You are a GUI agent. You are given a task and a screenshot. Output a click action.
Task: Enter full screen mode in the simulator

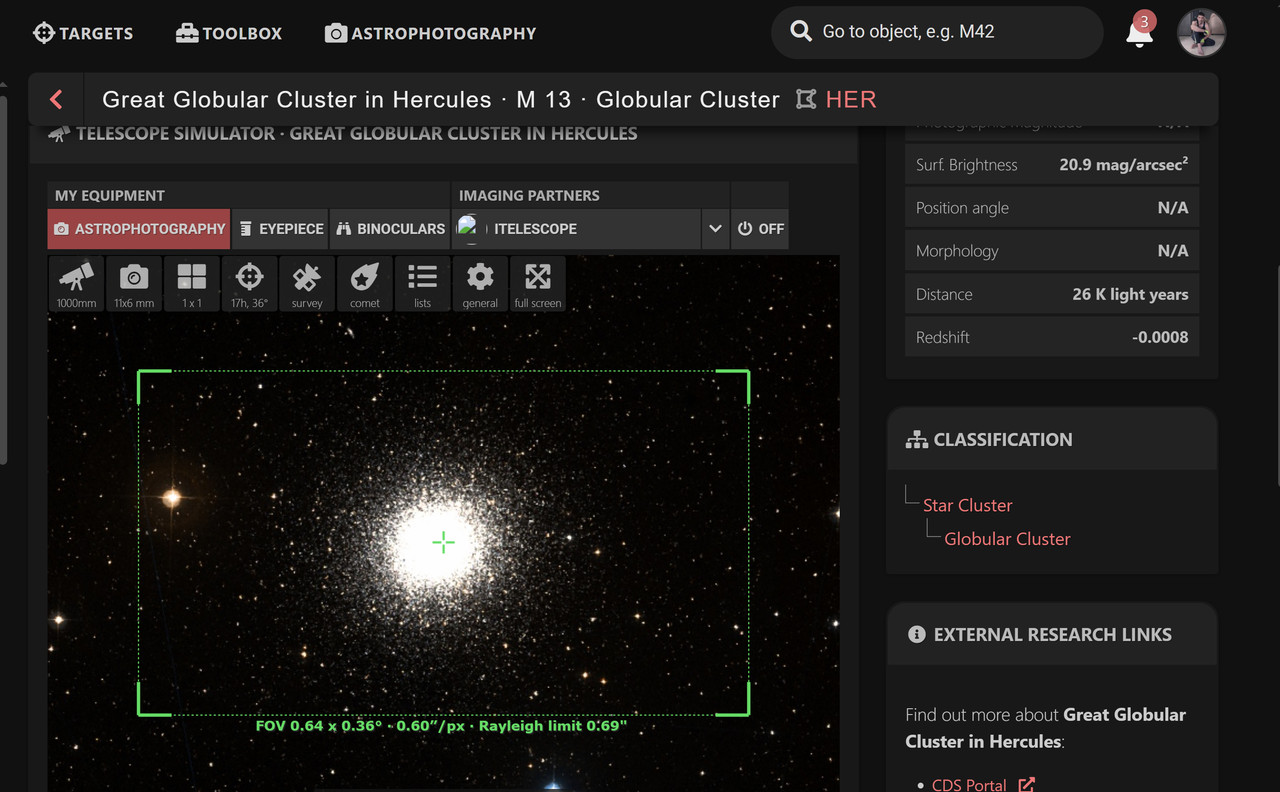[537, 283]
